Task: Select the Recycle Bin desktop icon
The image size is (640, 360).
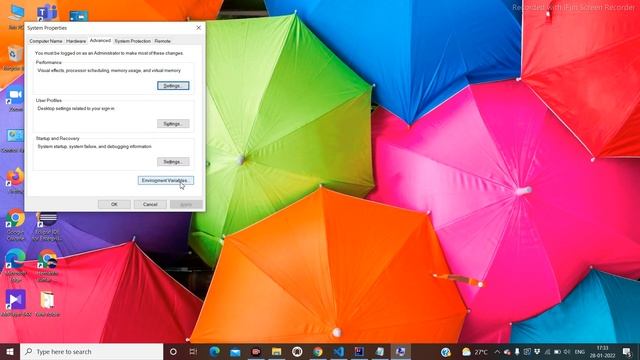Action: [14, 58]
